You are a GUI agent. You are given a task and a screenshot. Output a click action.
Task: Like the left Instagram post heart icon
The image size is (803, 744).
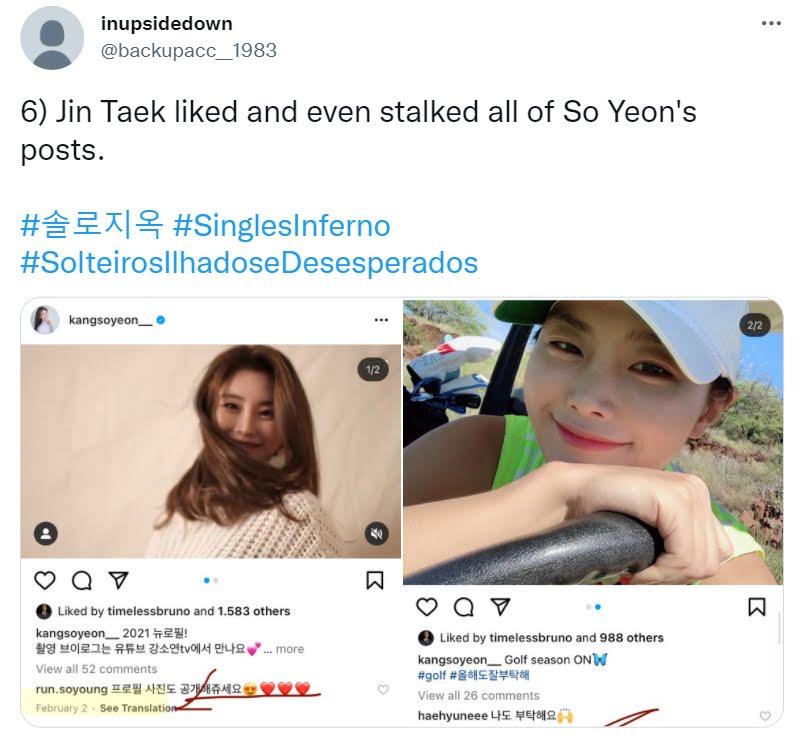click(x=45, y=580)
